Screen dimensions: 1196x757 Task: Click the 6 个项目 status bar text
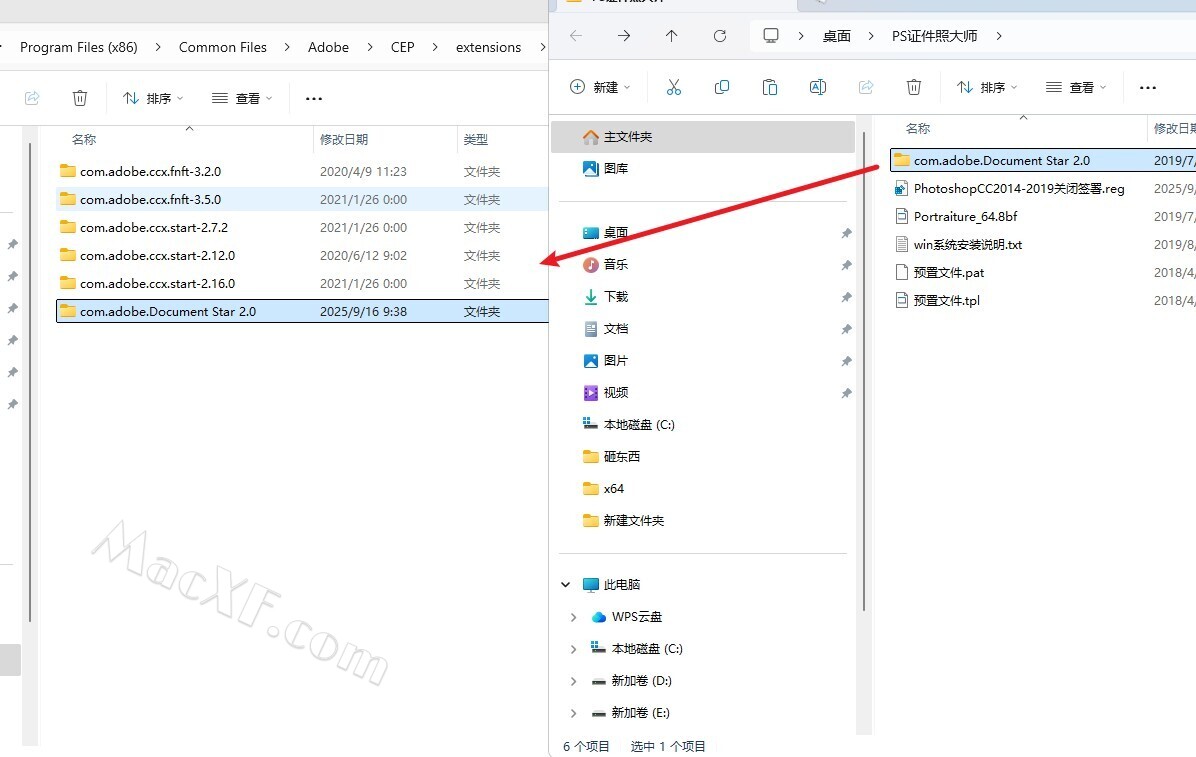pyautogui.click(x=586, y=746)
